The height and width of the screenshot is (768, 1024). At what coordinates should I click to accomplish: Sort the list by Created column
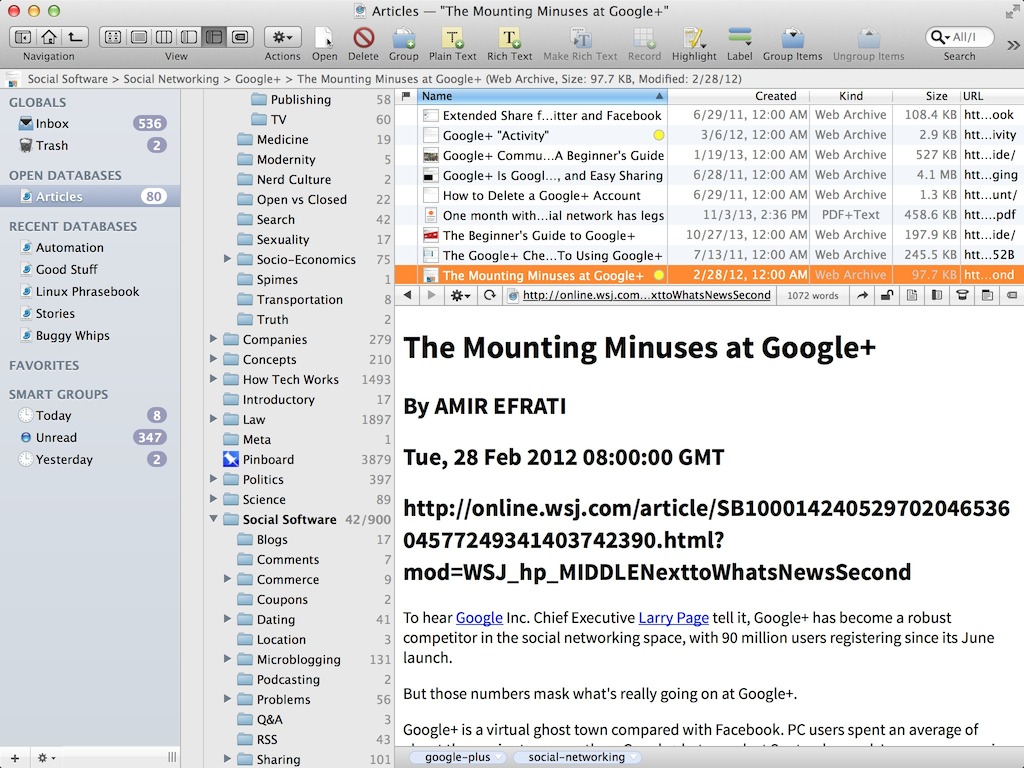pyautogui.click(x=775, y=97)
